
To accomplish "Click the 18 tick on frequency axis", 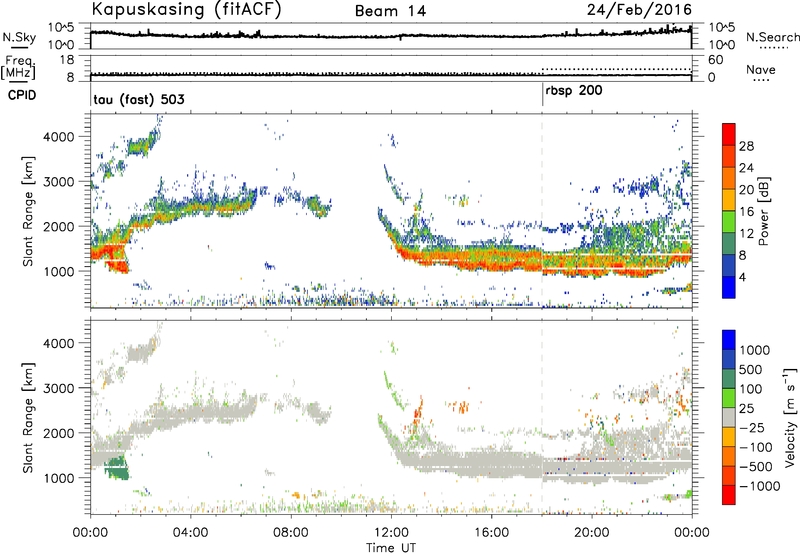I will (x=67, y=60).
